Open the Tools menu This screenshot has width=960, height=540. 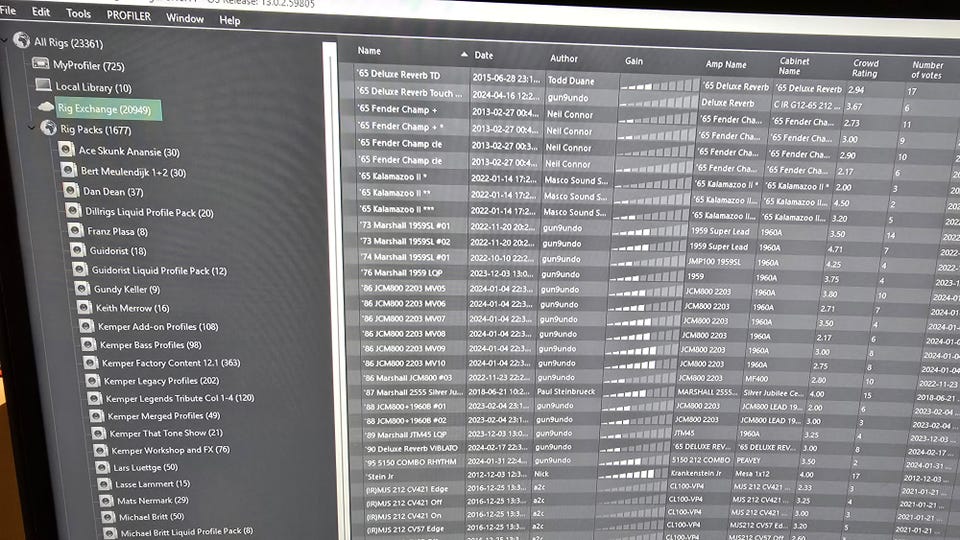pyautogui.click(x=78, y=13)
